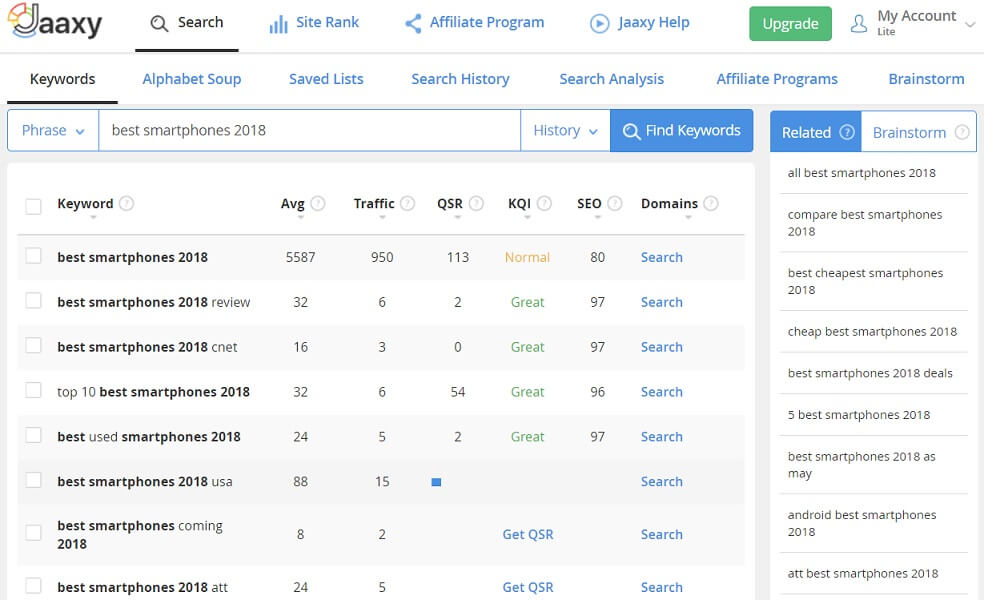
Task: Select related keyword 'compare best smartphones 2018'
Action: (865, 223)
